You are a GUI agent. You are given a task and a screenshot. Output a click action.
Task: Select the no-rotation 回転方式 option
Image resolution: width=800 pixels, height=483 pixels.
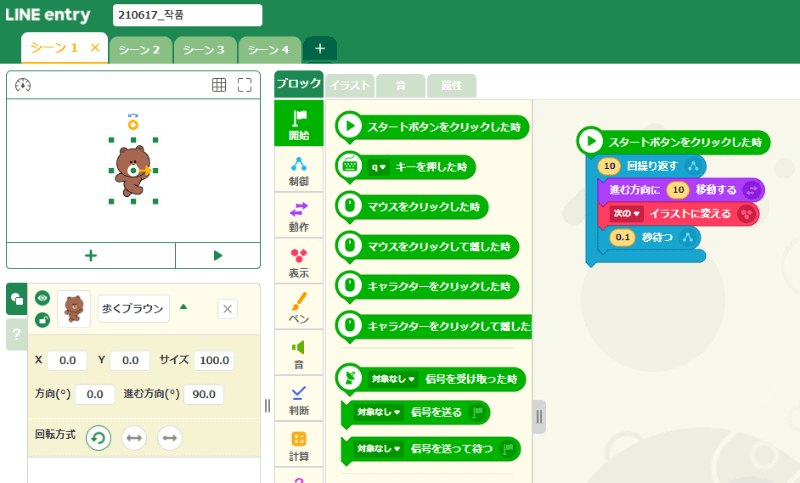pyautogui.click(x=170, y=438)
